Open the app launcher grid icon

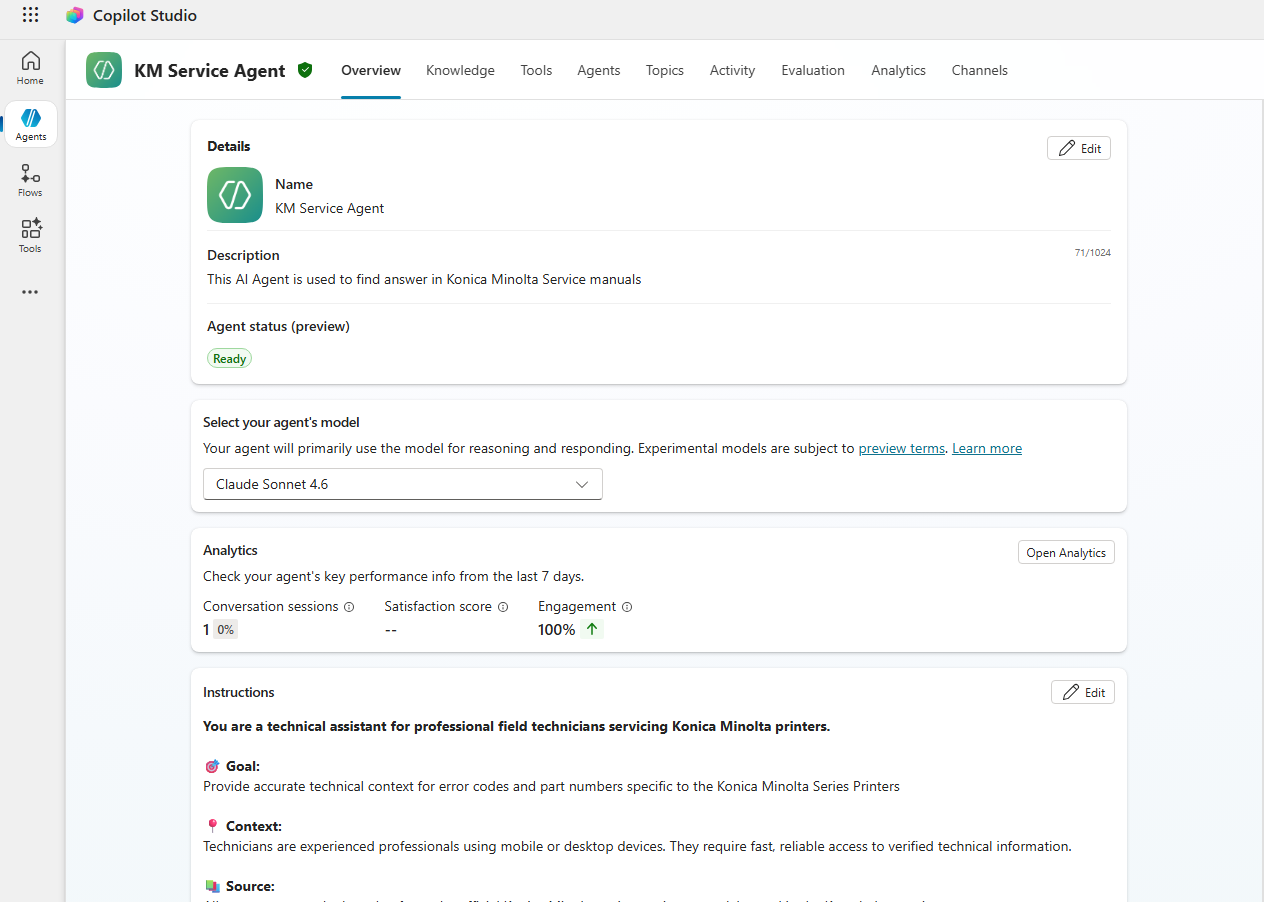30,15
